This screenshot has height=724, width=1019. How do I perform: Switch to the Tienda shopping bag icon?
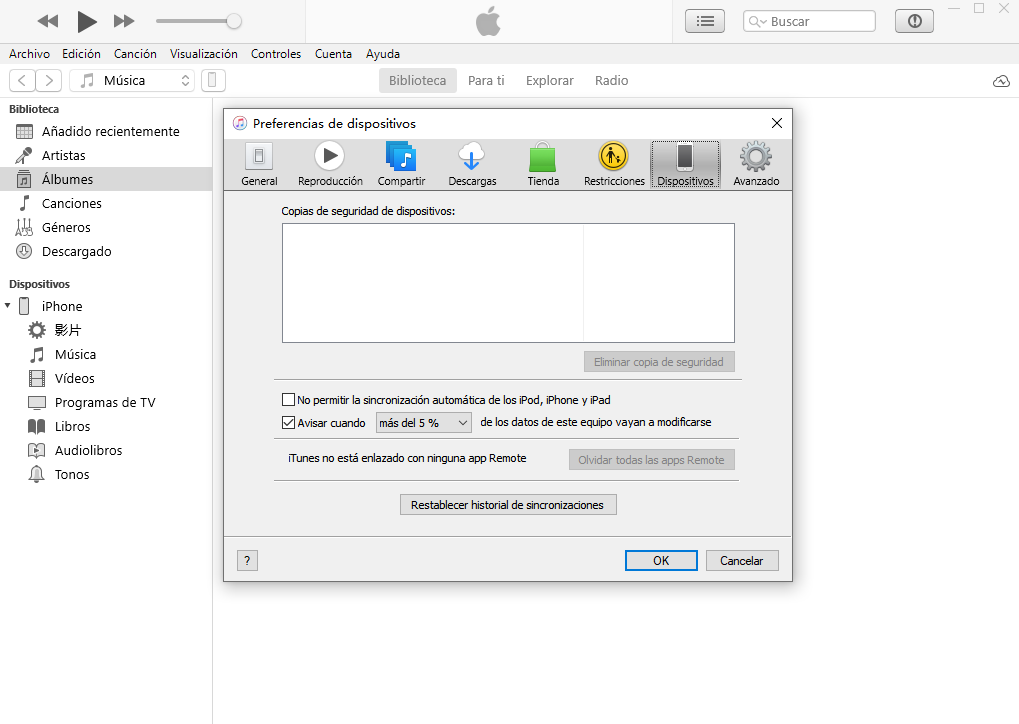point(543,156)
